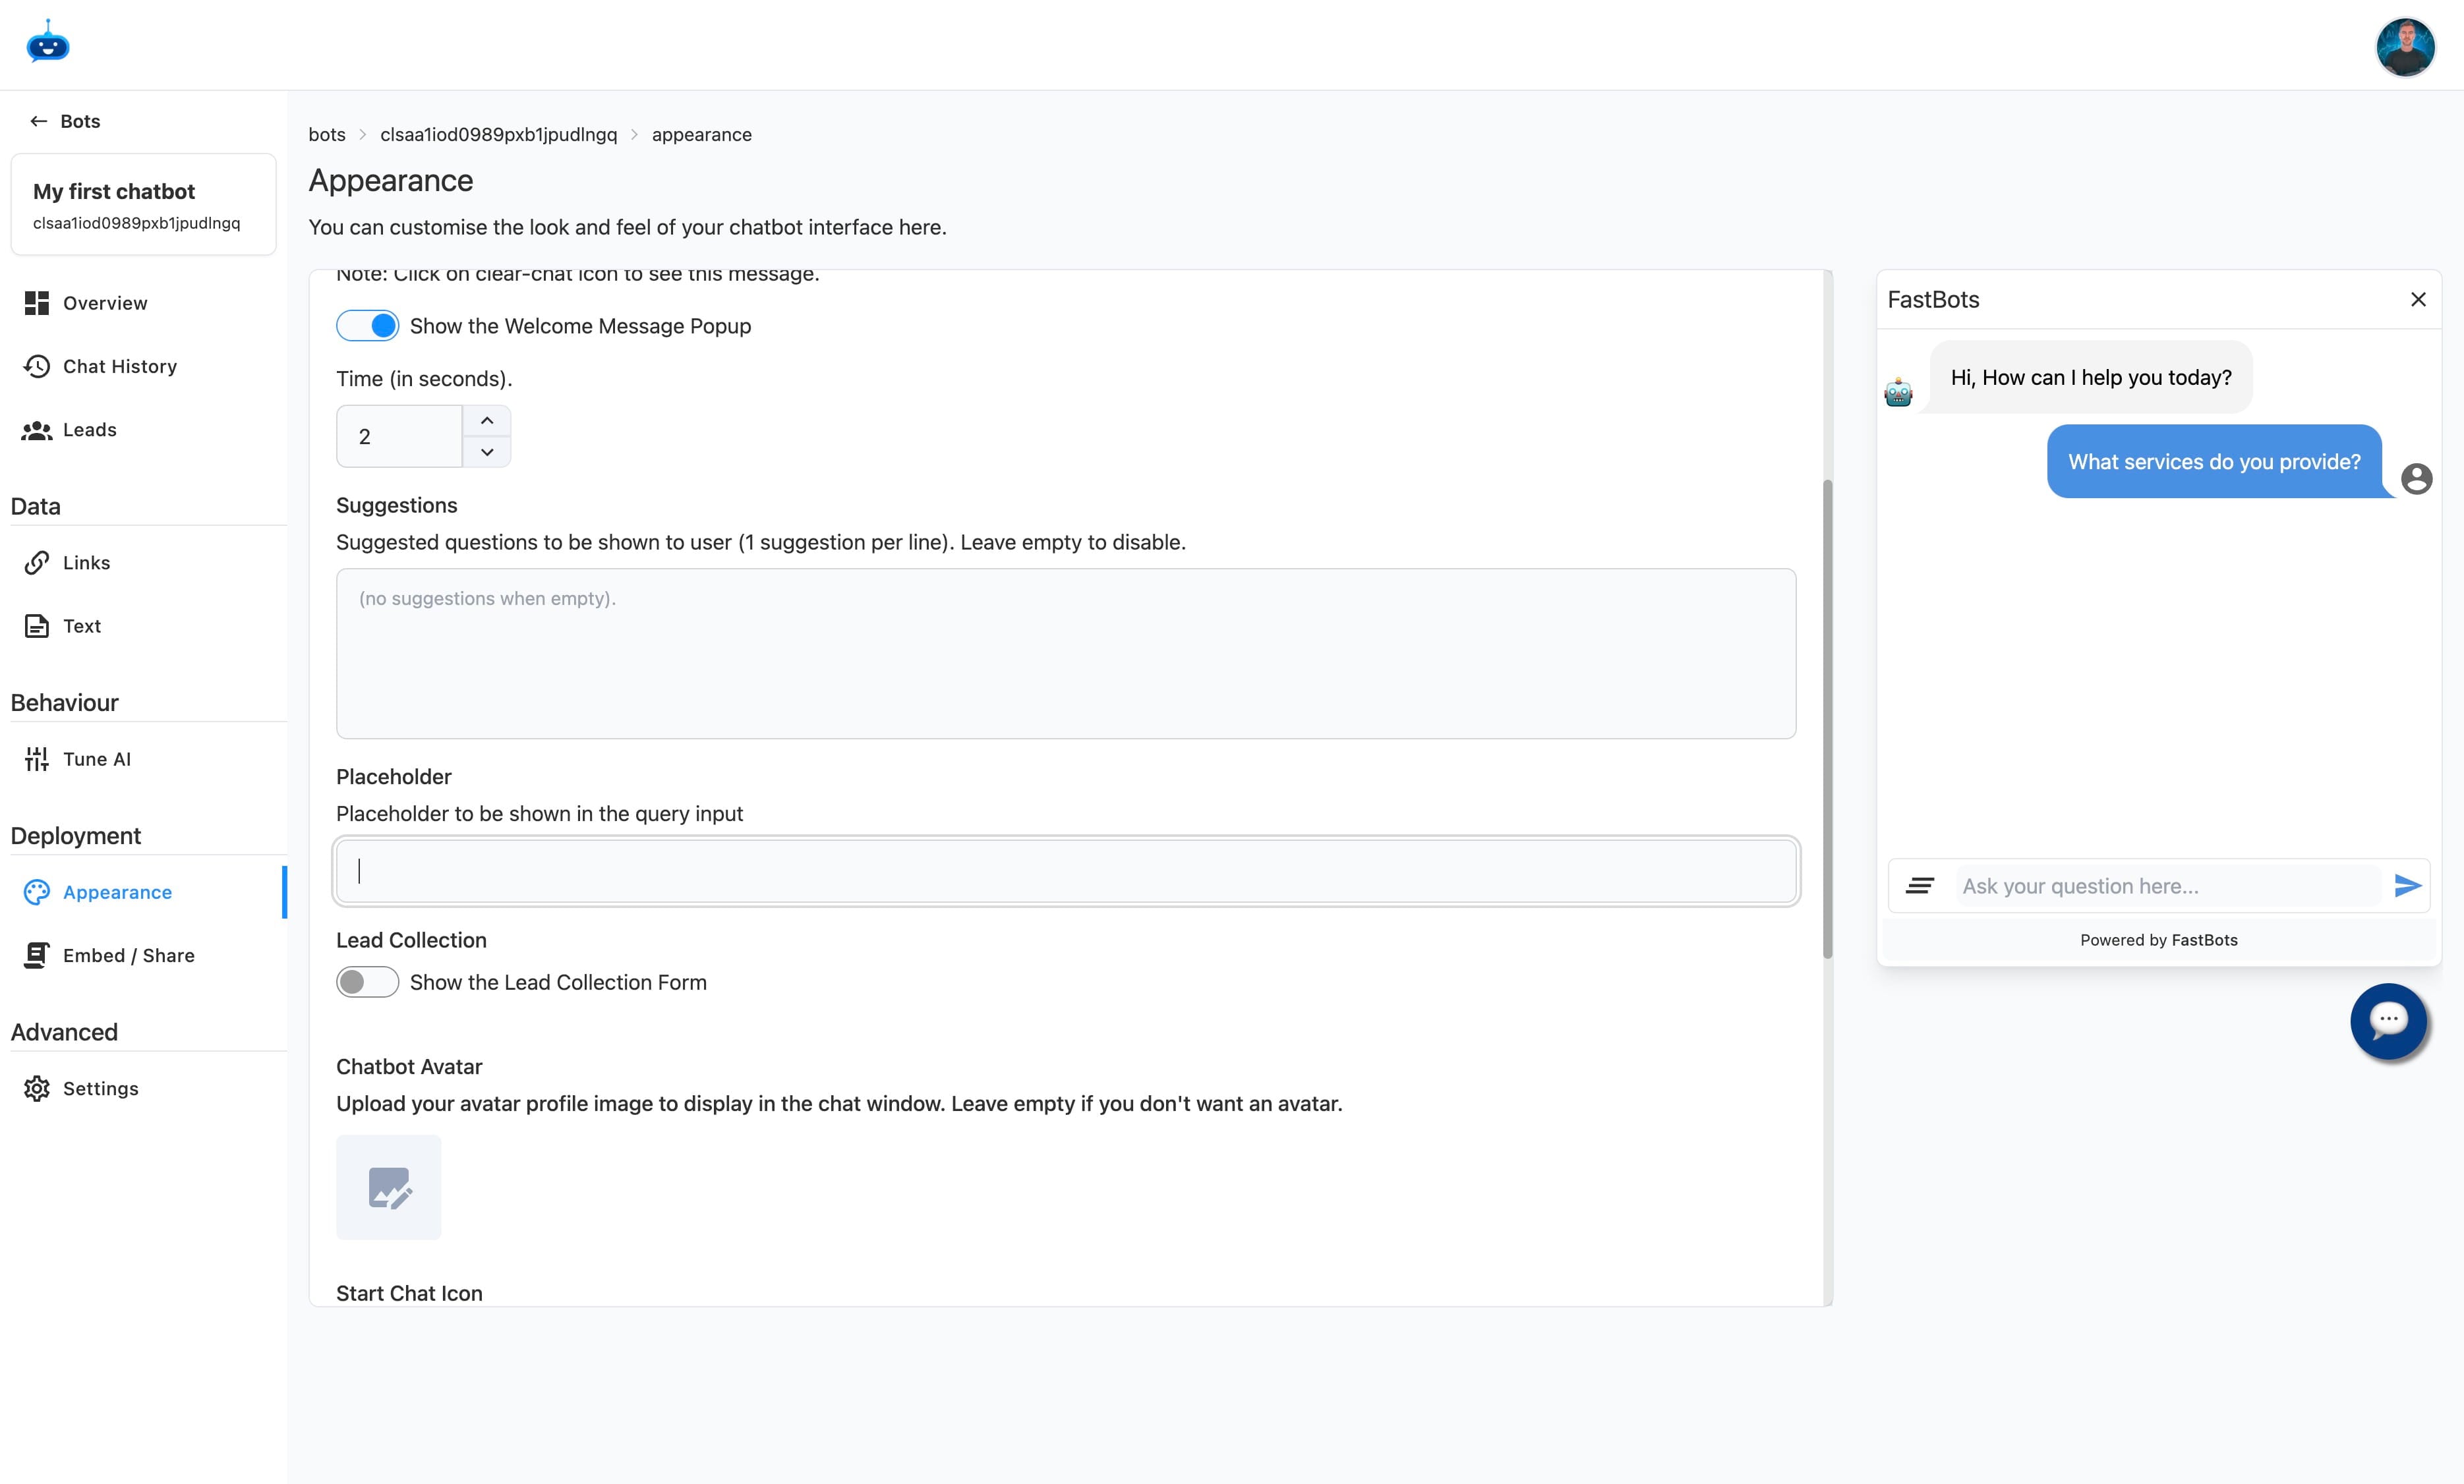Image resolution: width=2464 pixels, height=1484 pixels.
Task: Enable the Lead Collection Form toggle
Action: (367, 982)
